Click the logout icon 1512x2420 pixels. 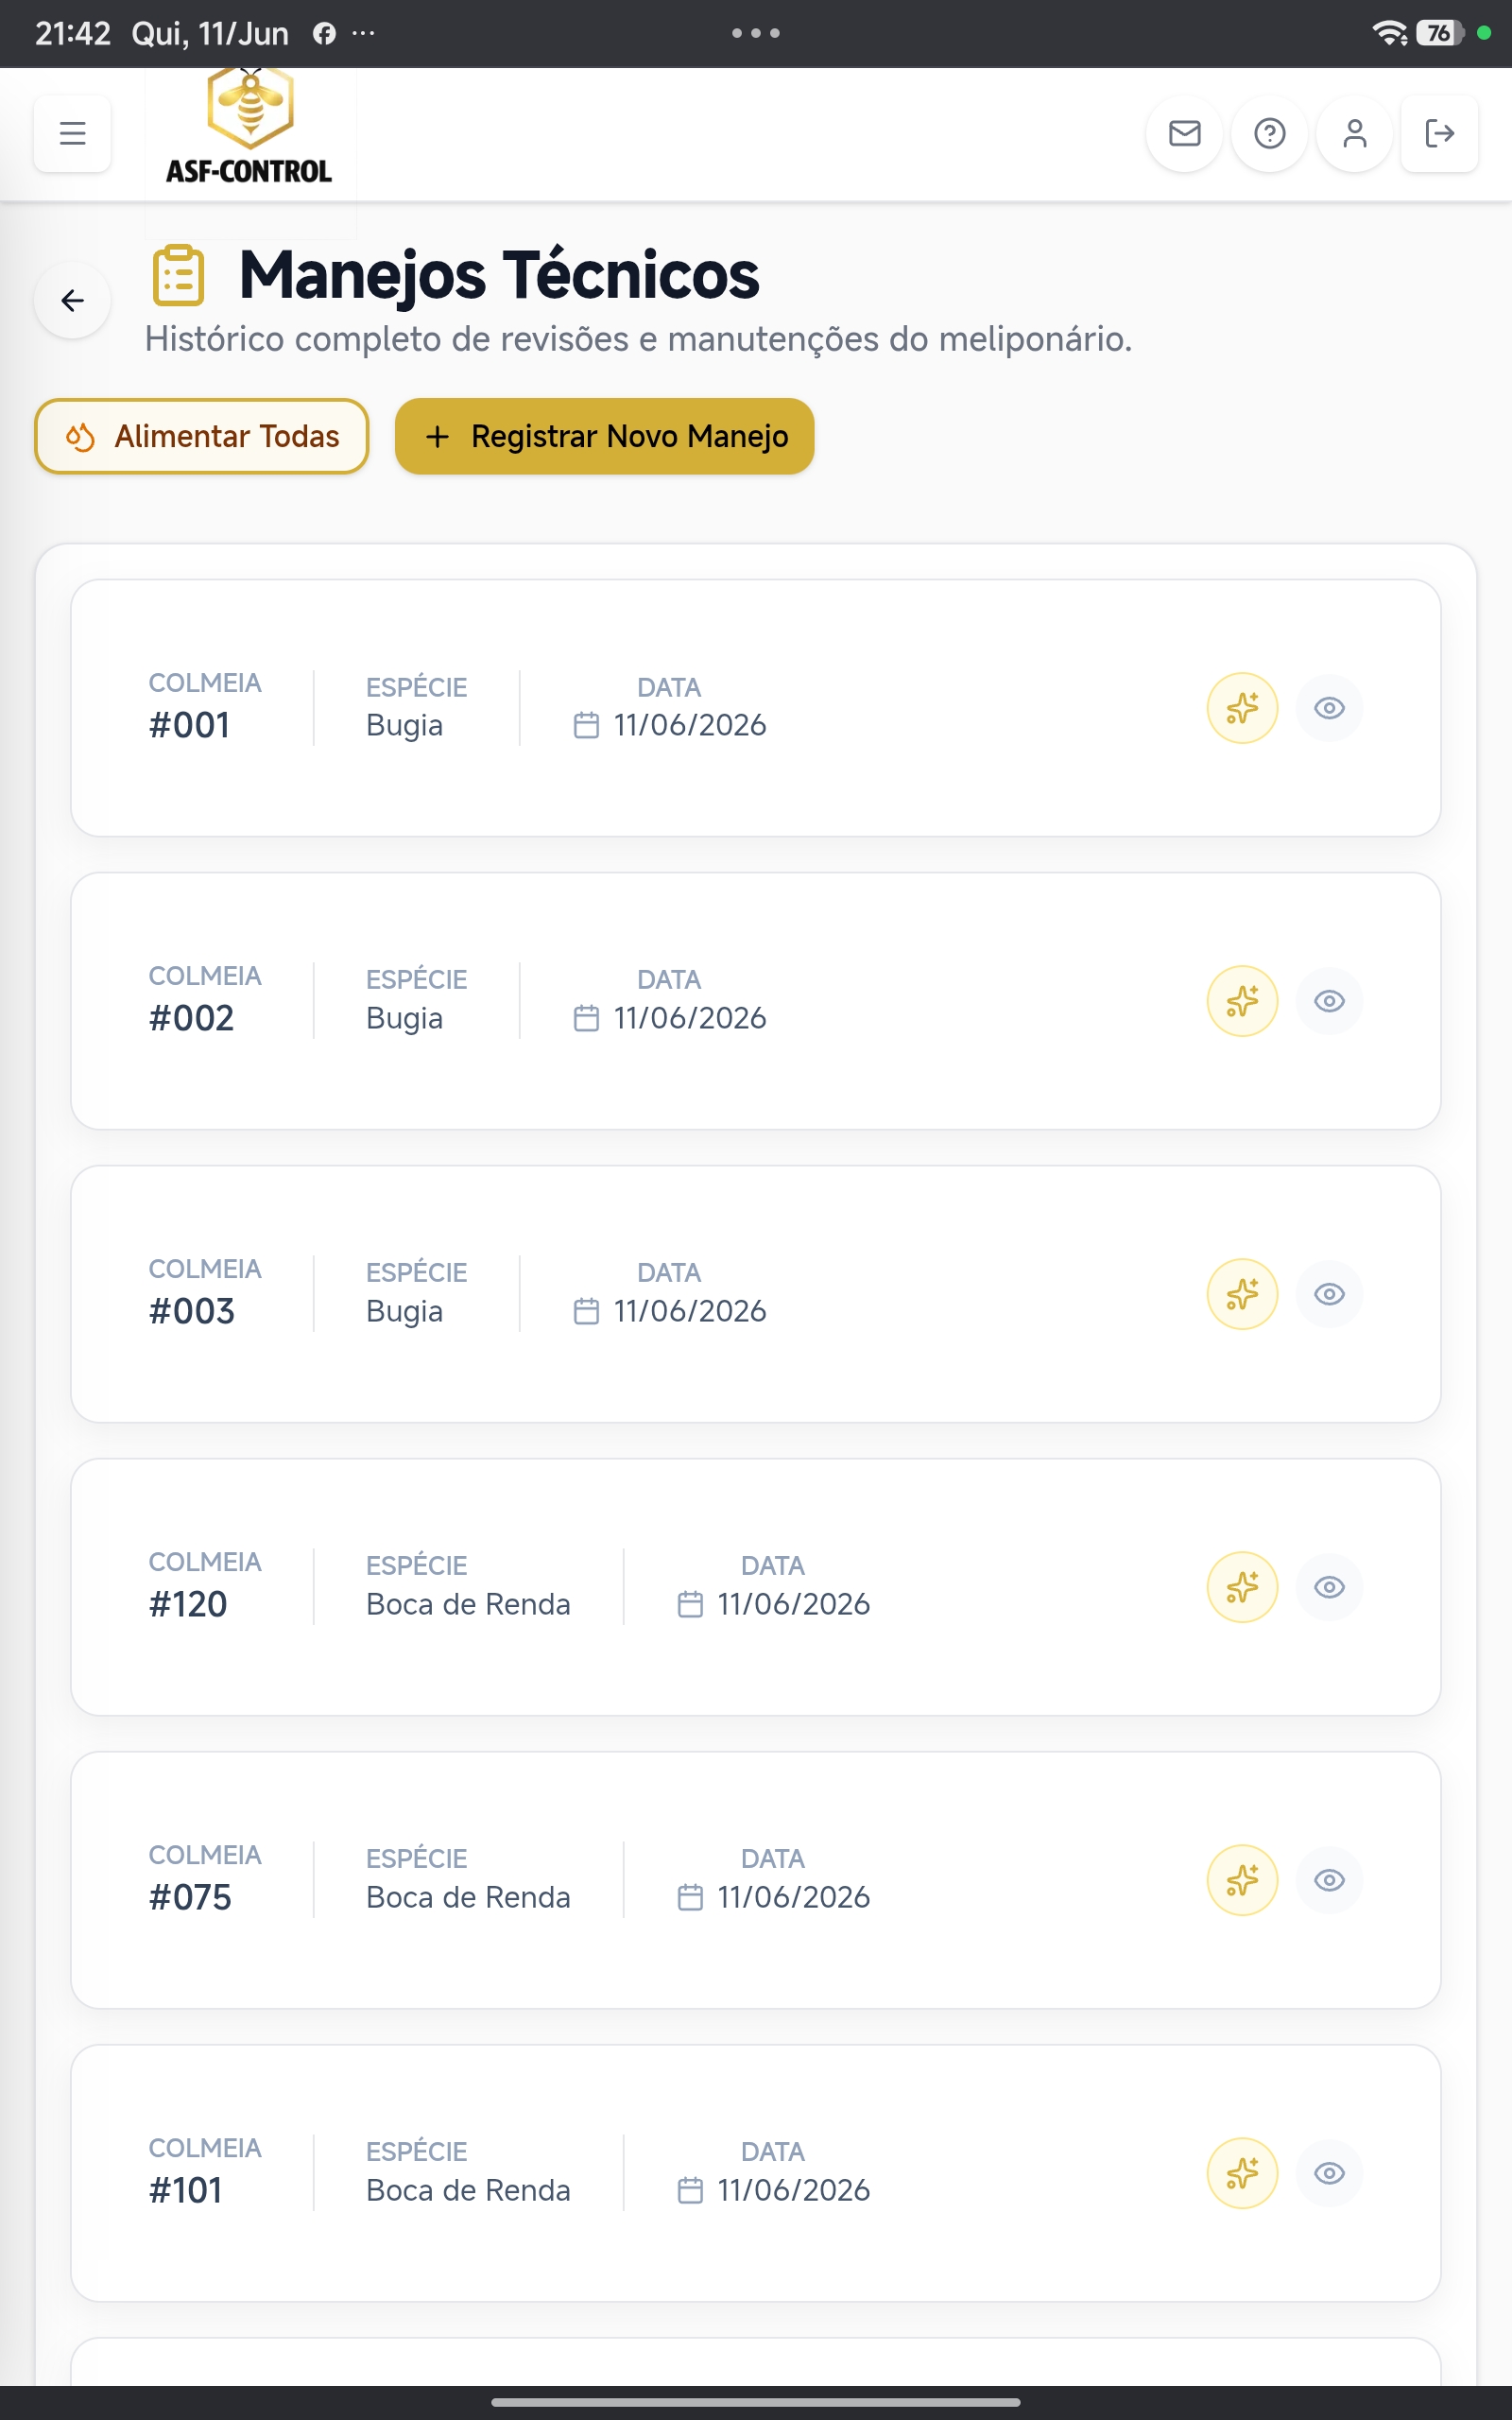point(1440,133)
